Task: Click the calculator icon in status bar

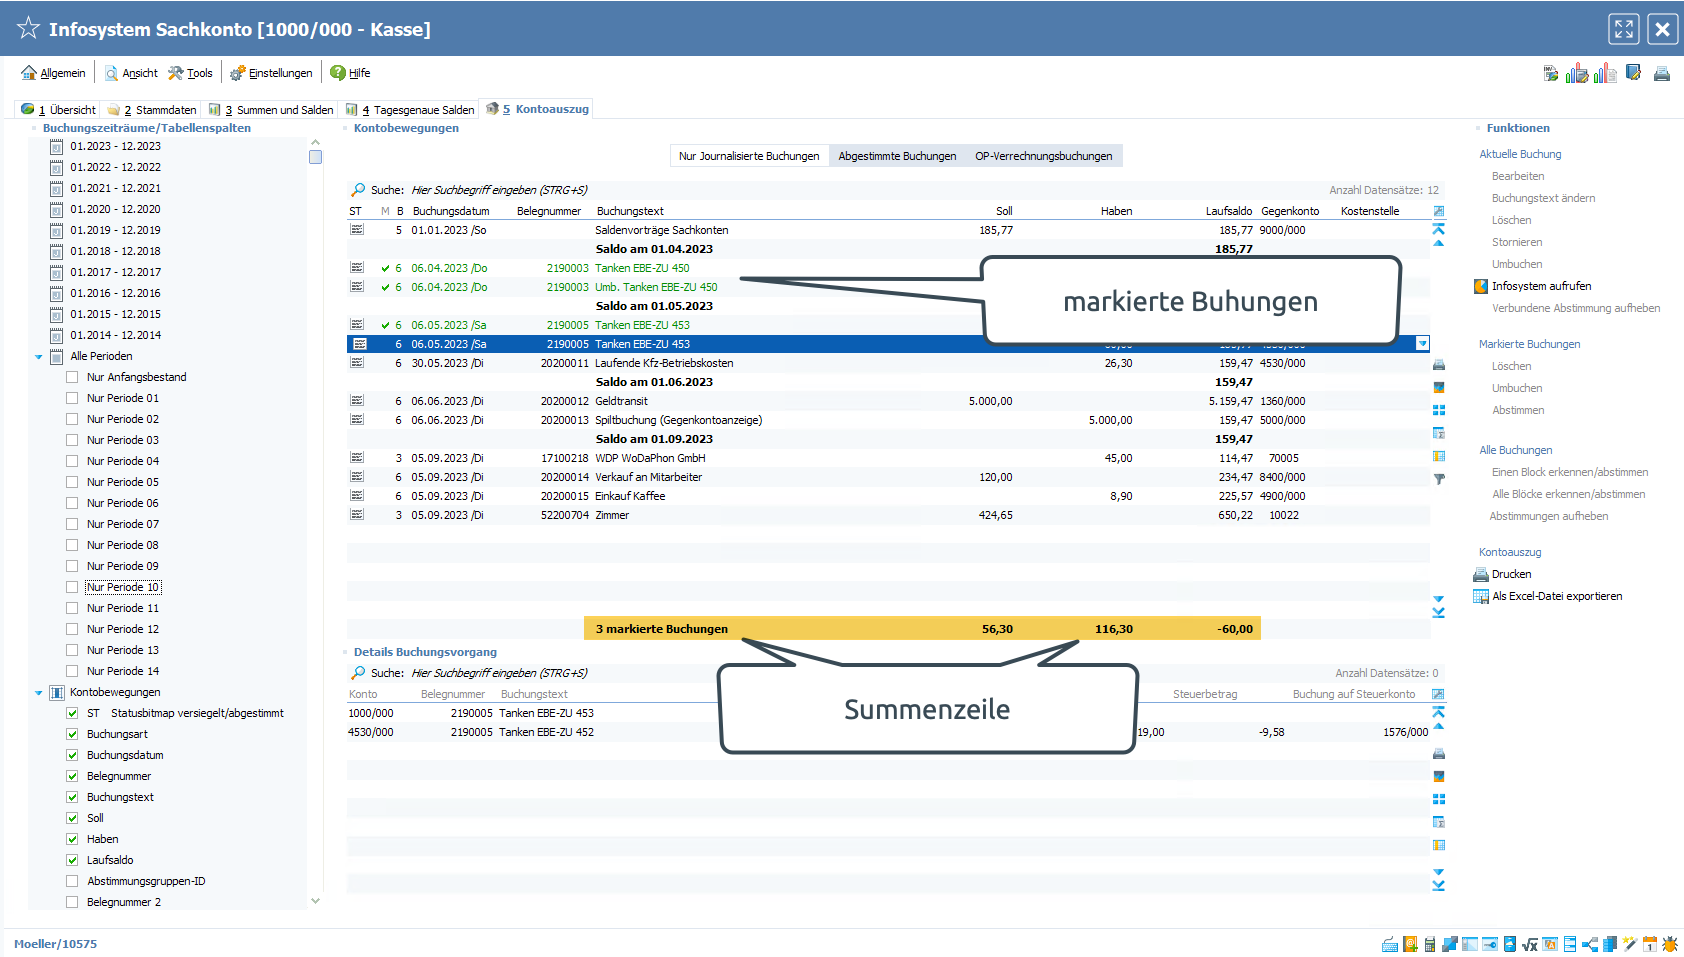Action: (x=1430, y=944)
